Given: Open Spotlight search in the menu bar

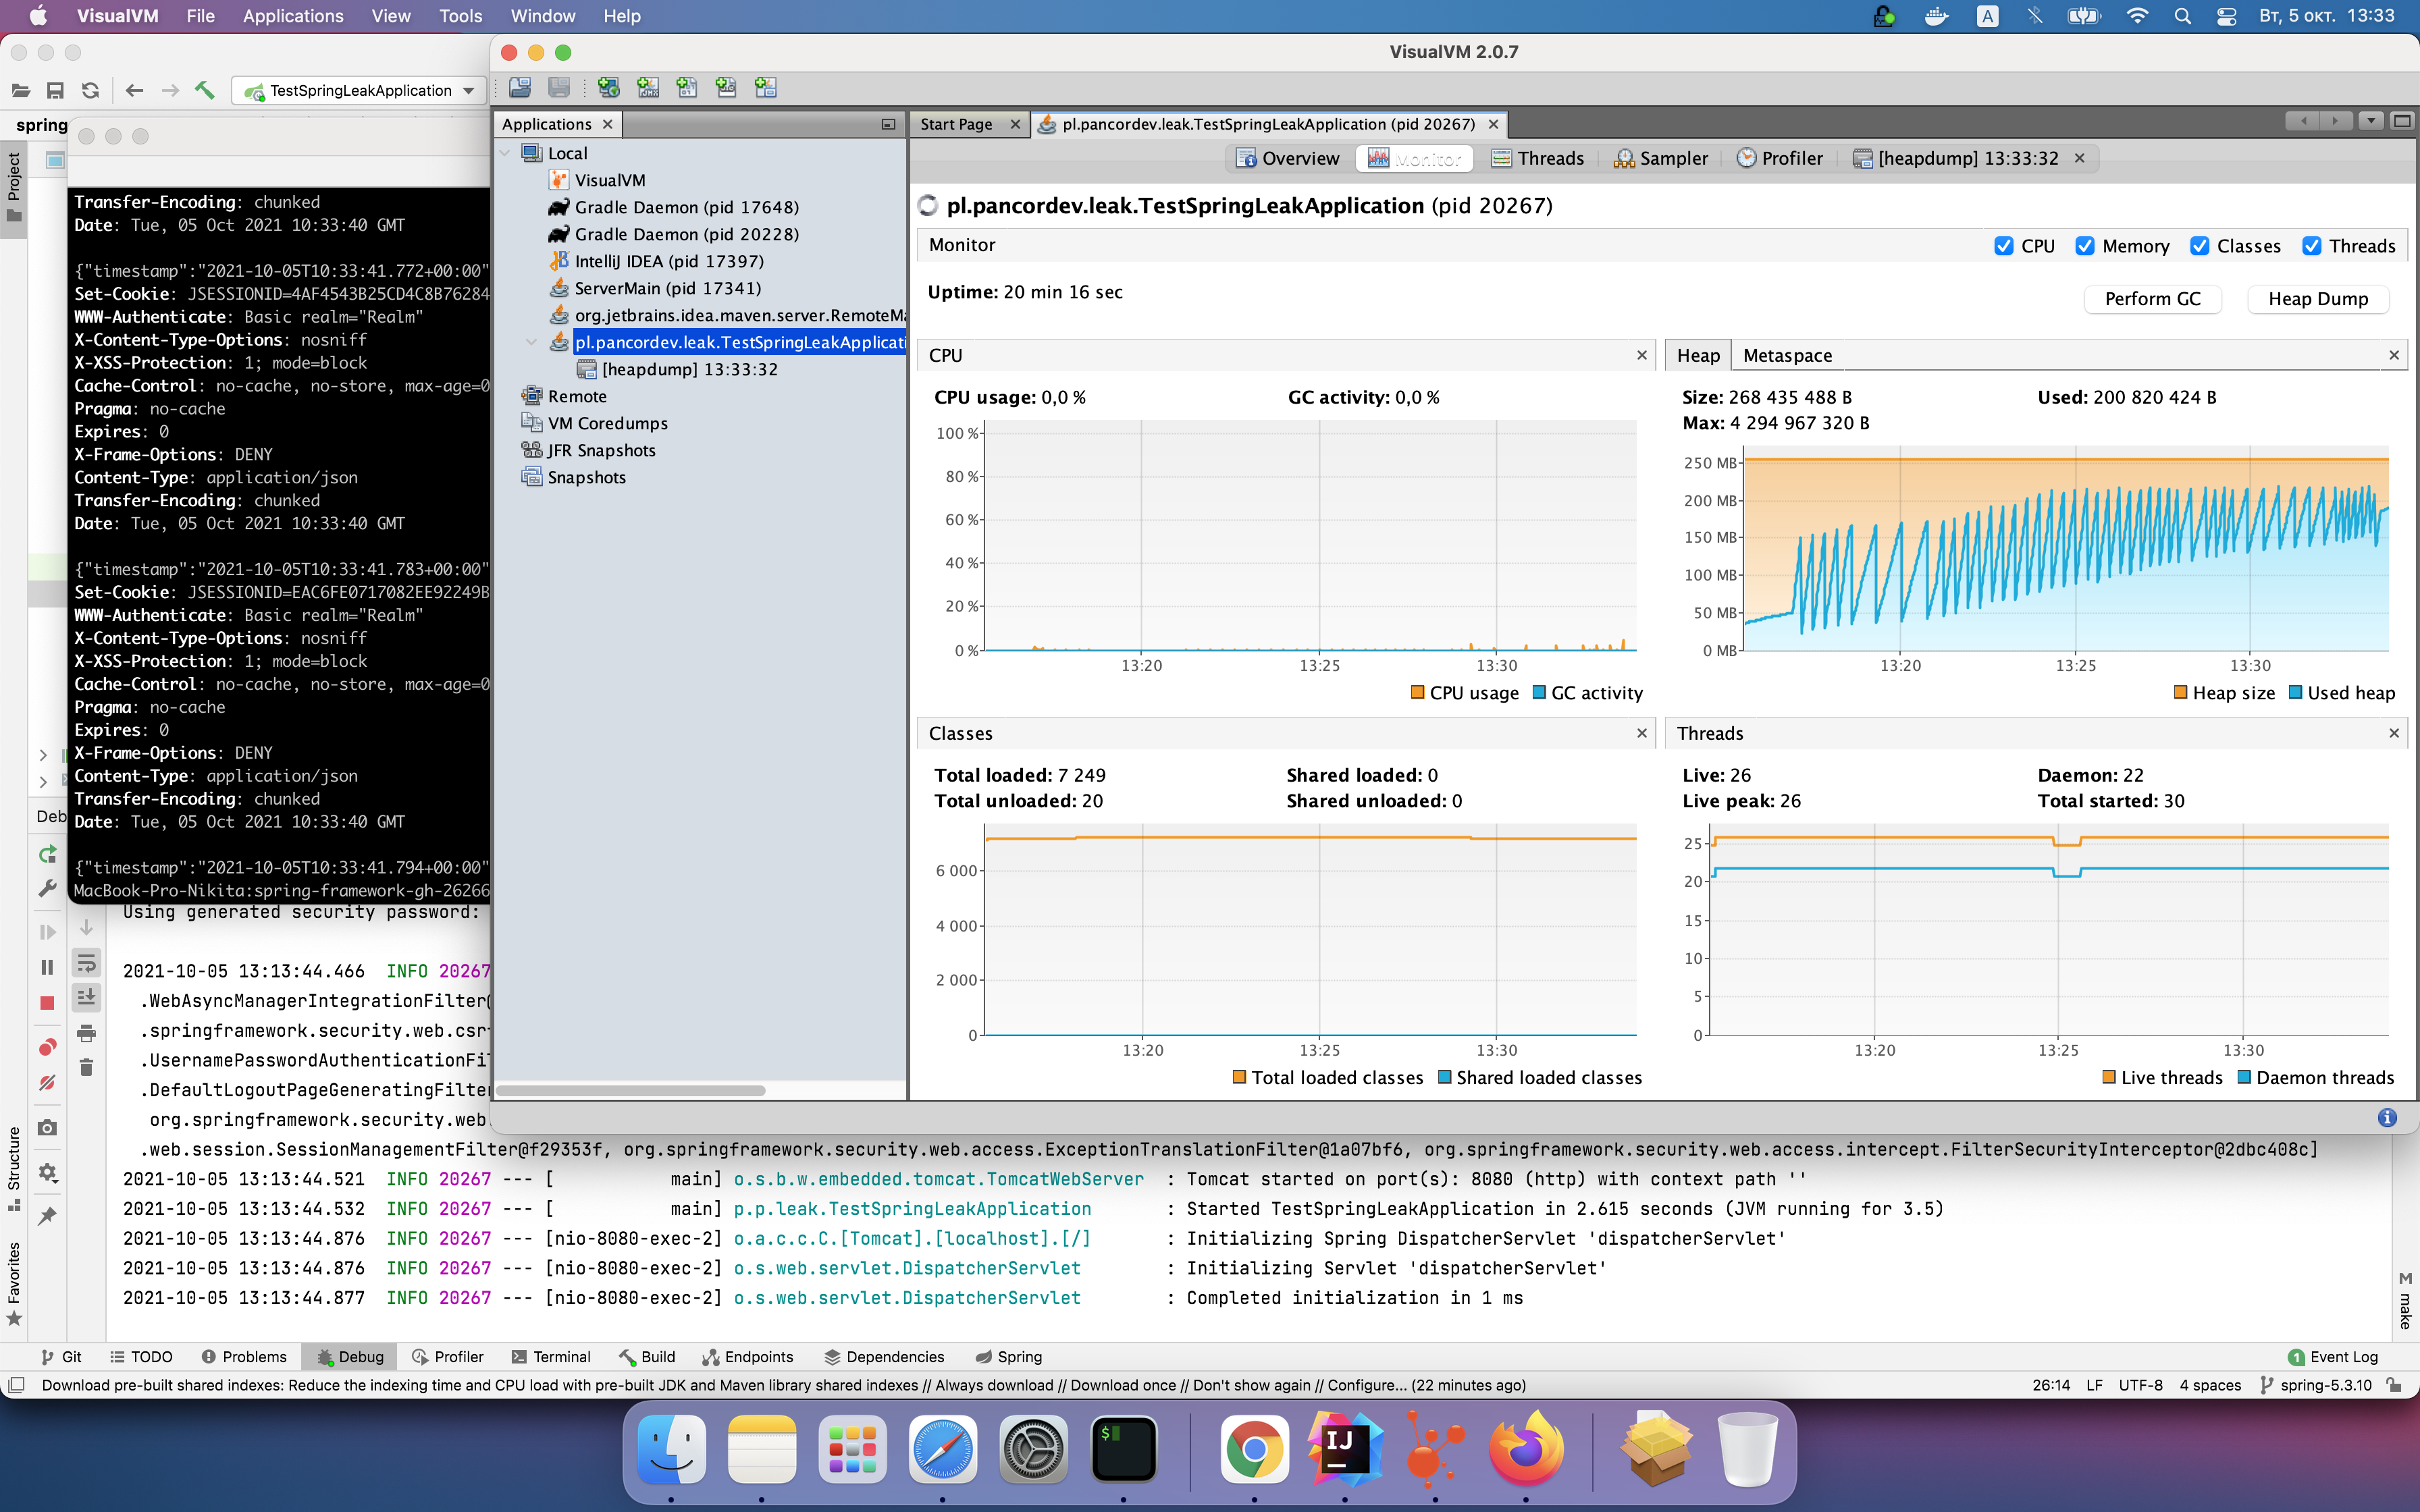Looking at the screenshot, I should point(2182,16).
